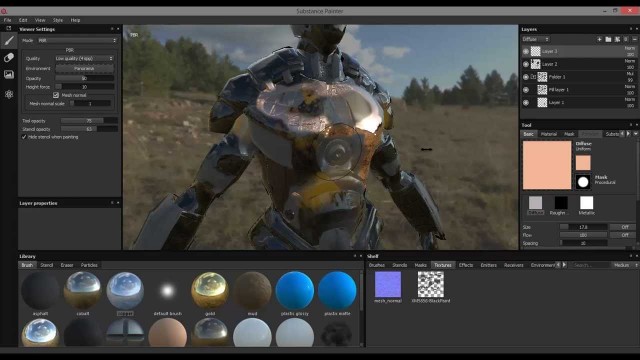Switch to Particles tab in Library
Screen dimensions: 640x360
(x=89, y=265)
